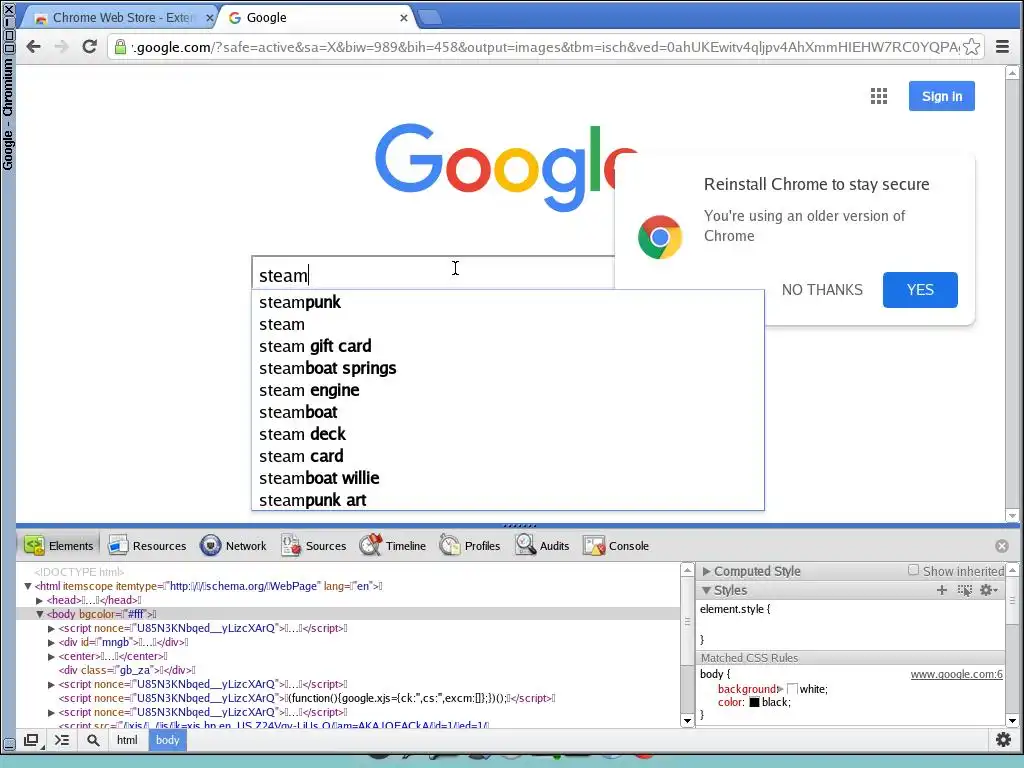Click the Sign in button
This screenshot has width=1024, height=768.
point(941,96)
